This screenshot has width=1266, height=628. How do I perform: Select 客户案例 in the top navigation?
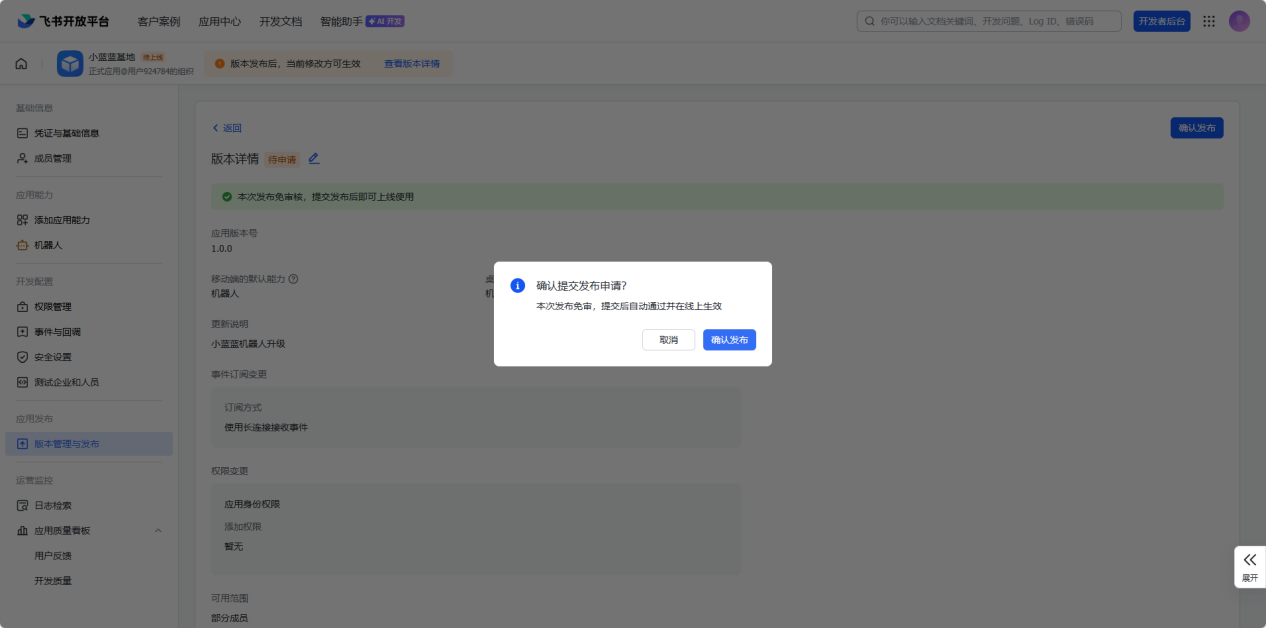coord(158,21)
